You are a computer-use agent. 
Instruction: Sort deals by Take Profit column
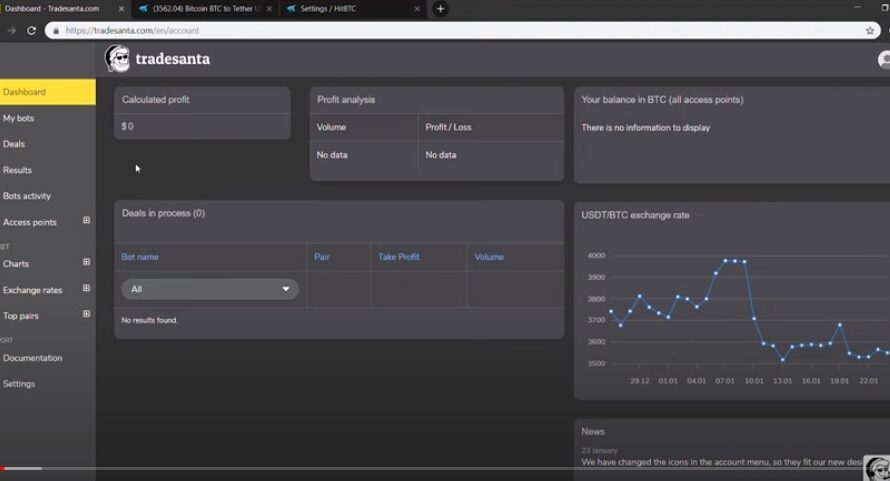398,257
